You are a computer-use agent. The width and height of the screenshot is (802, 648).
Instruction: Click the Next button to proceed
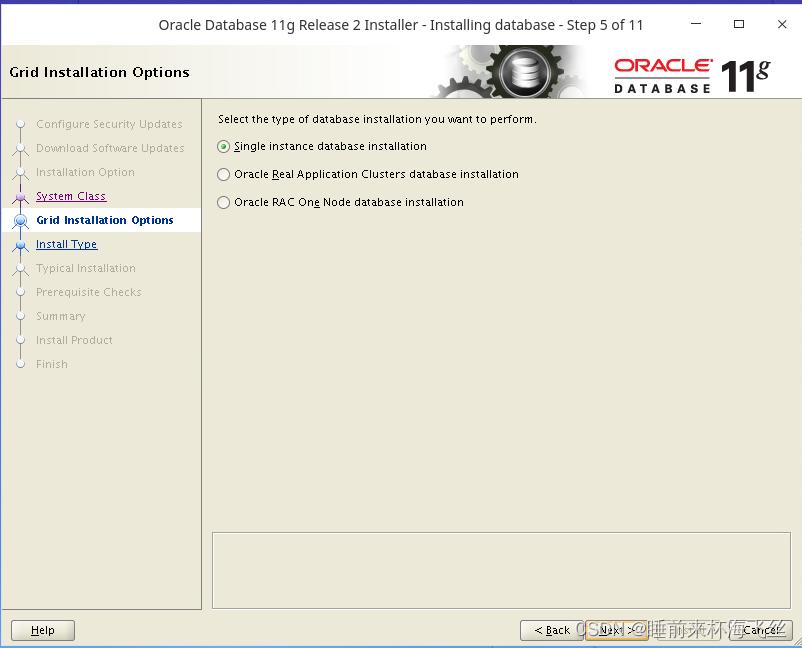[x=617, y=630]
